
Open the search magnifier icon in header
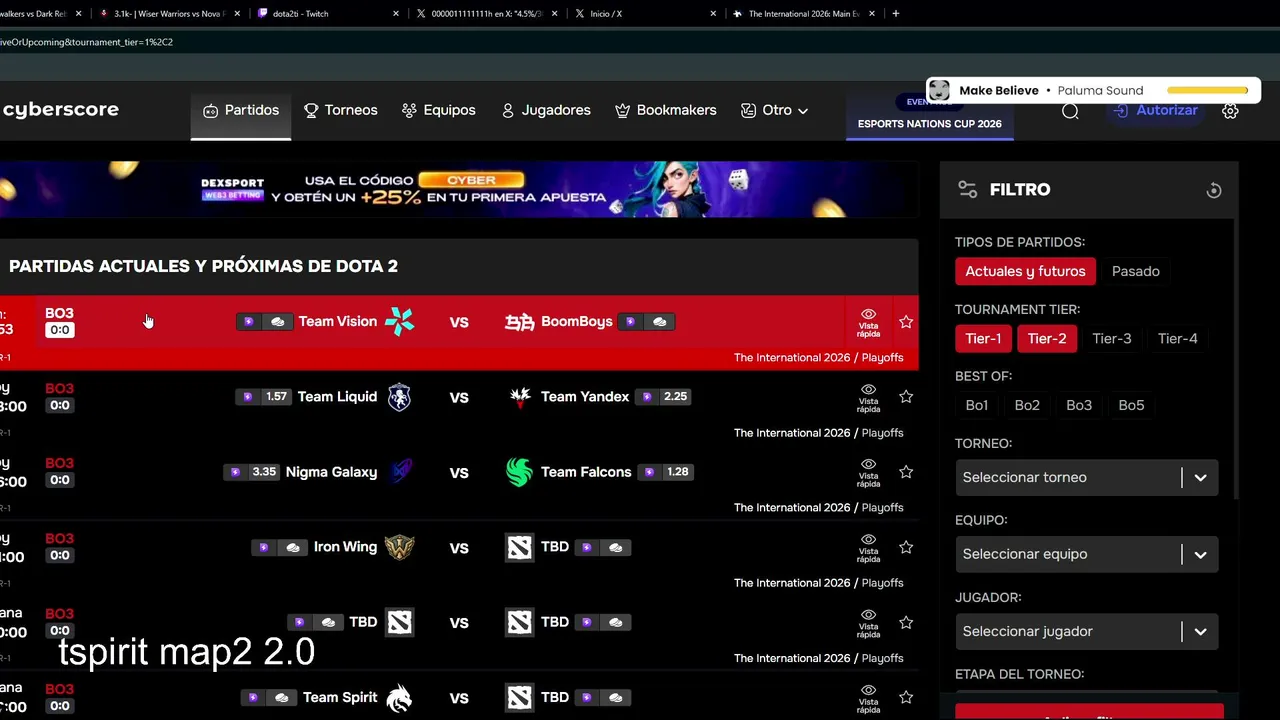[x=1070, y=111]
